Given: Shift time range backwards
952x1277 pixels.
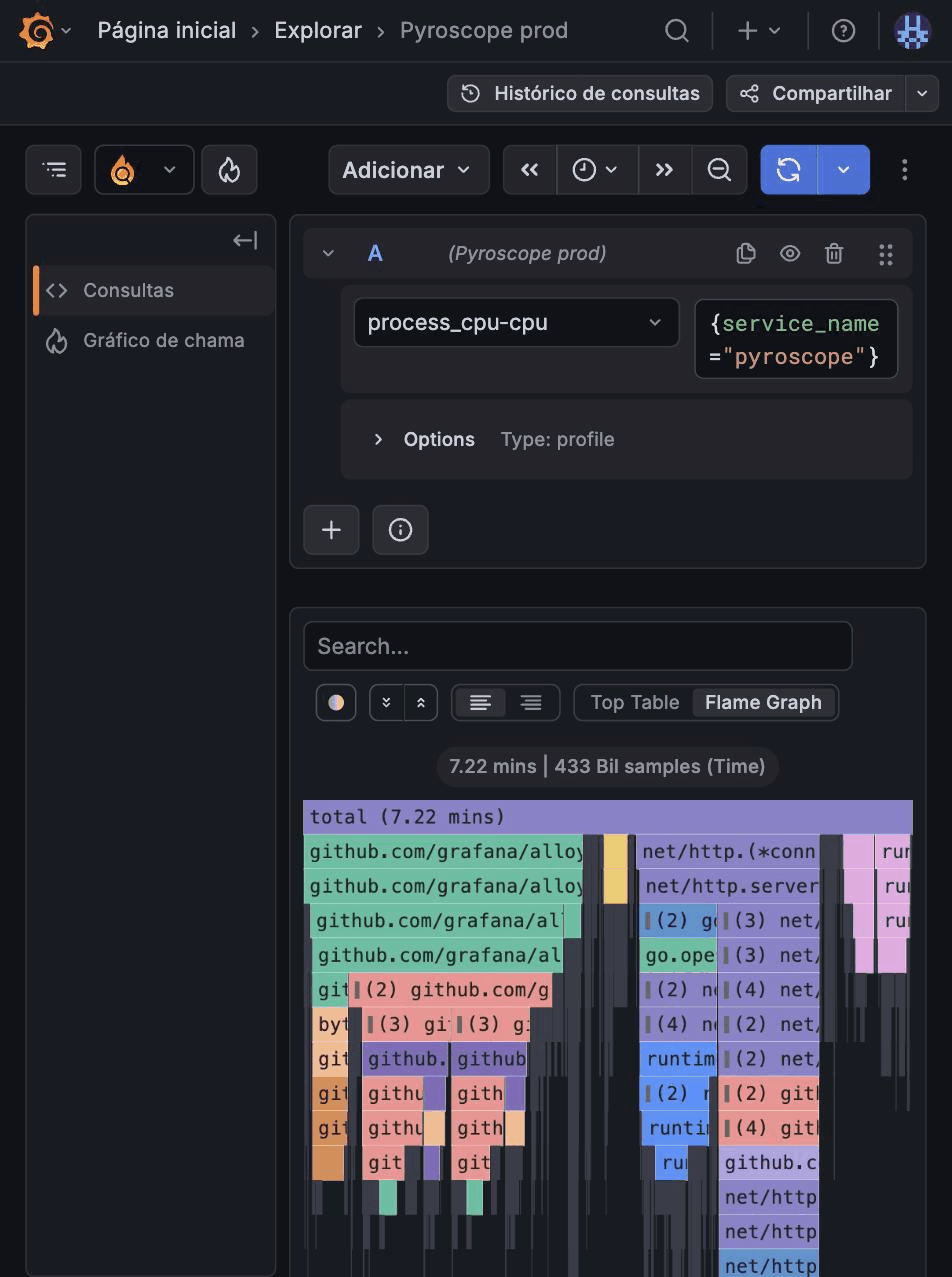Looking at the screenshot, I should 530,170.
